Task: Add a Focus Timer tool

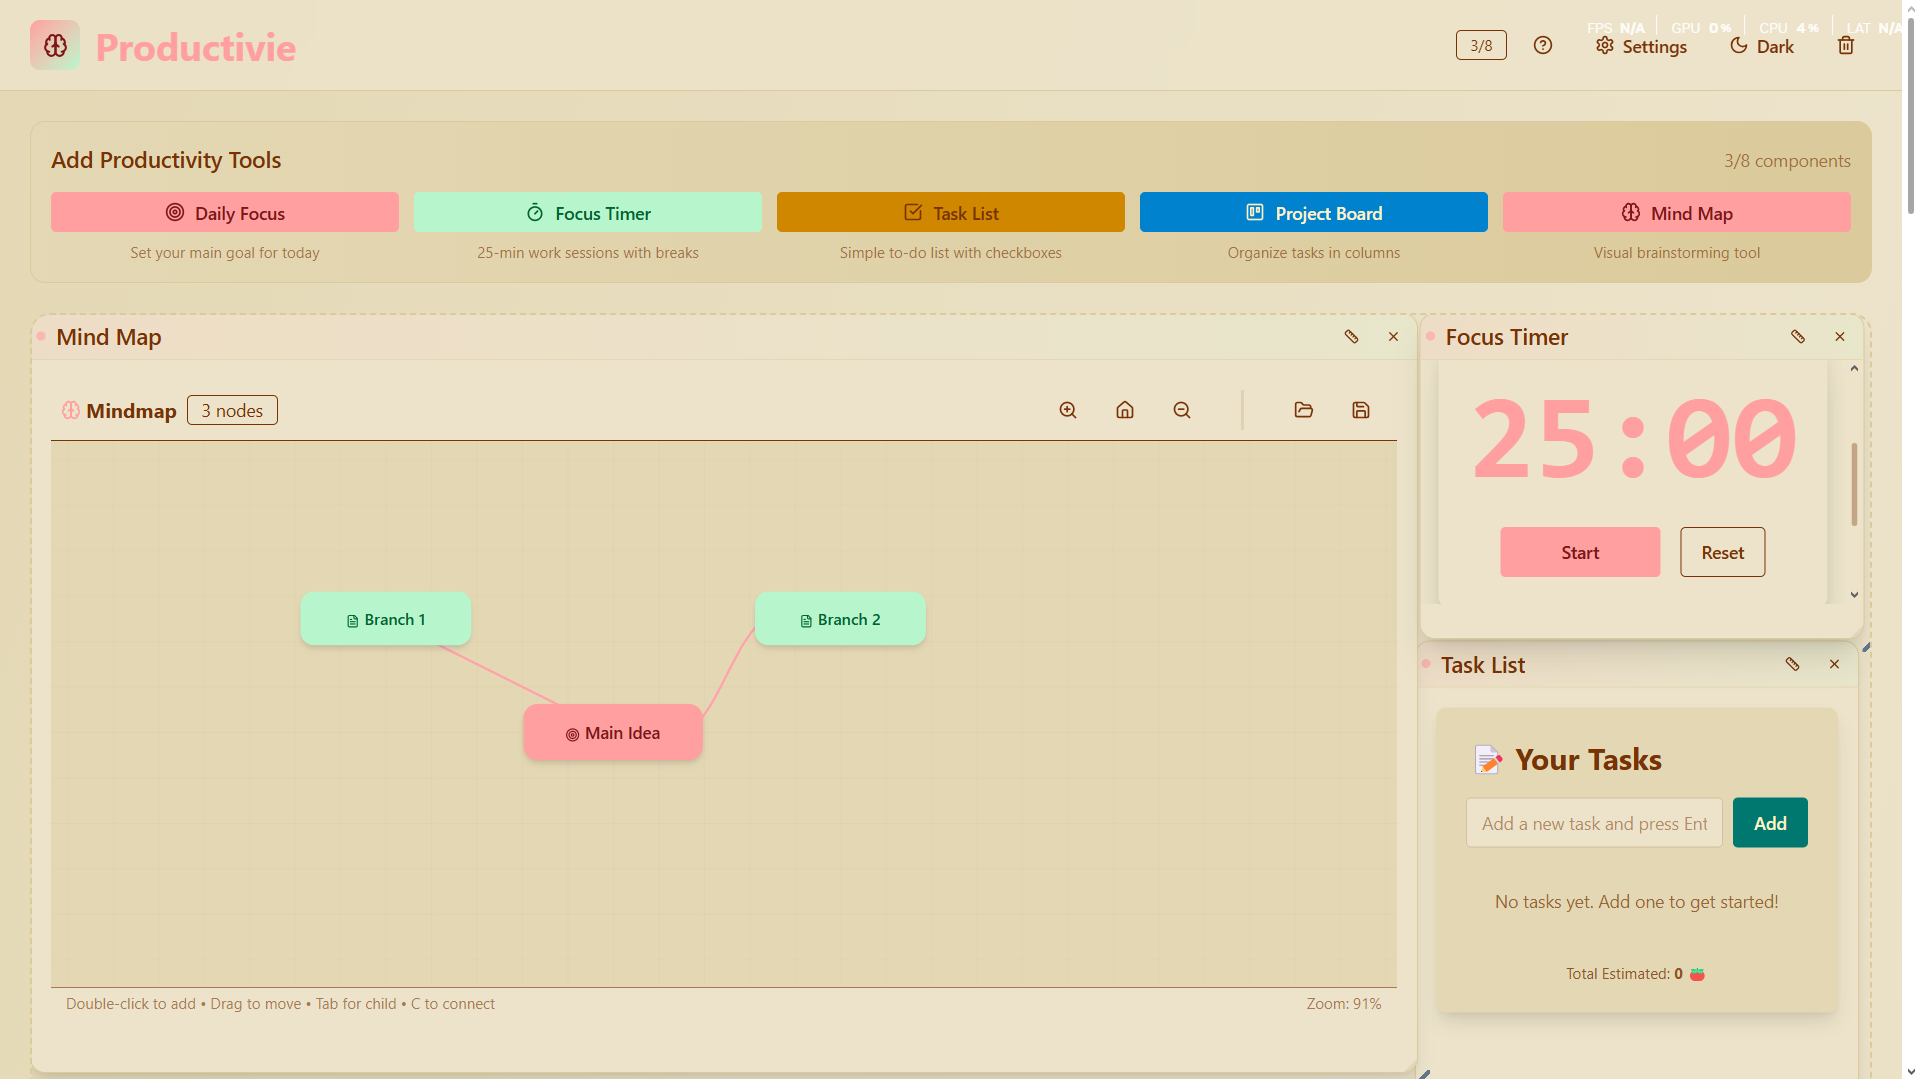Action: pos(588,212)
